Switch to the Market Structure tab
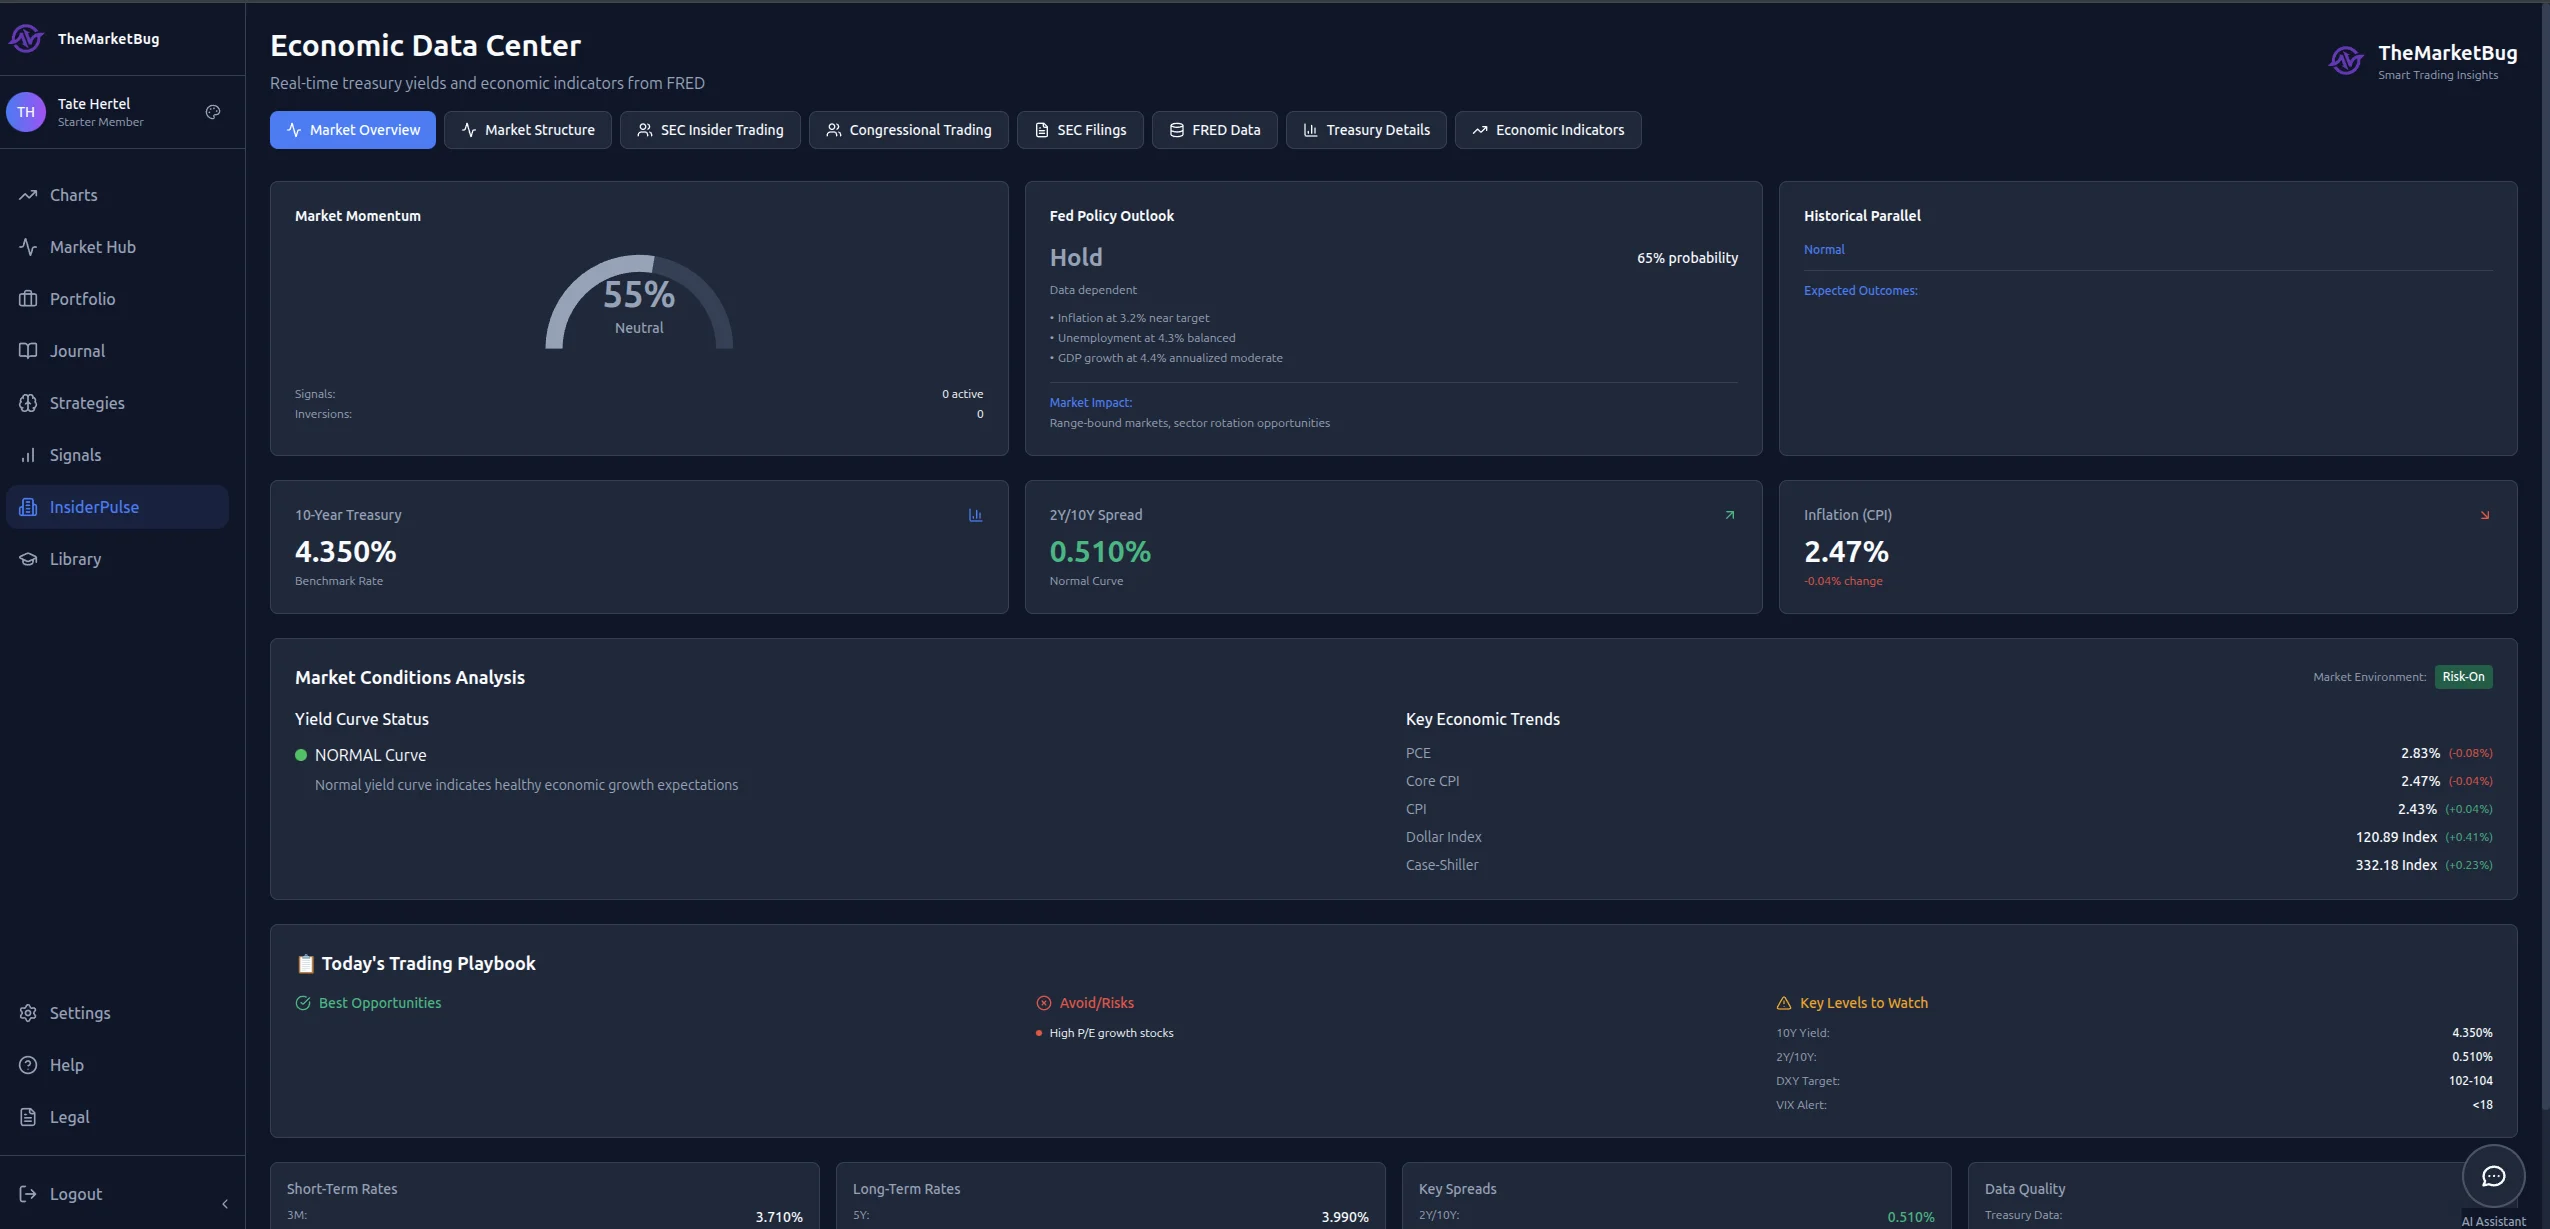This screenshot has height=1229, width=2550. (528, 130)
